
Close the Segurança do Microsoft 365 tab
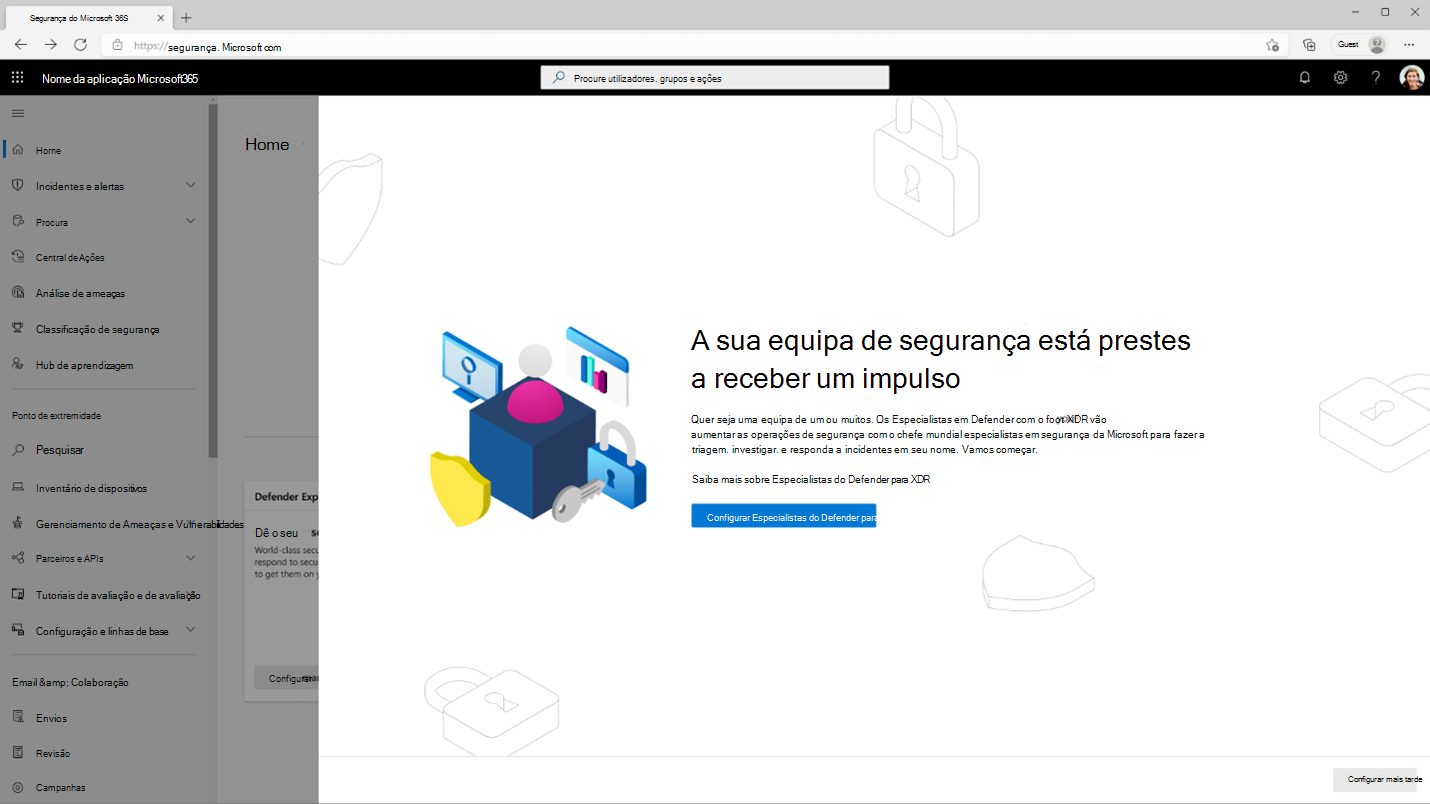pyautogui.click(x=160, y=18)
